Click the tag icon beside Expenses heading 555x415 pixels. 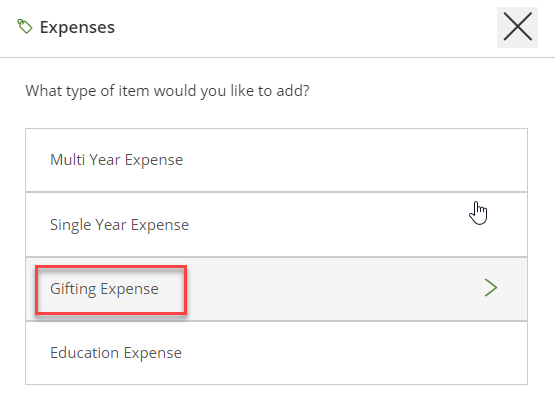coord(25,27)
